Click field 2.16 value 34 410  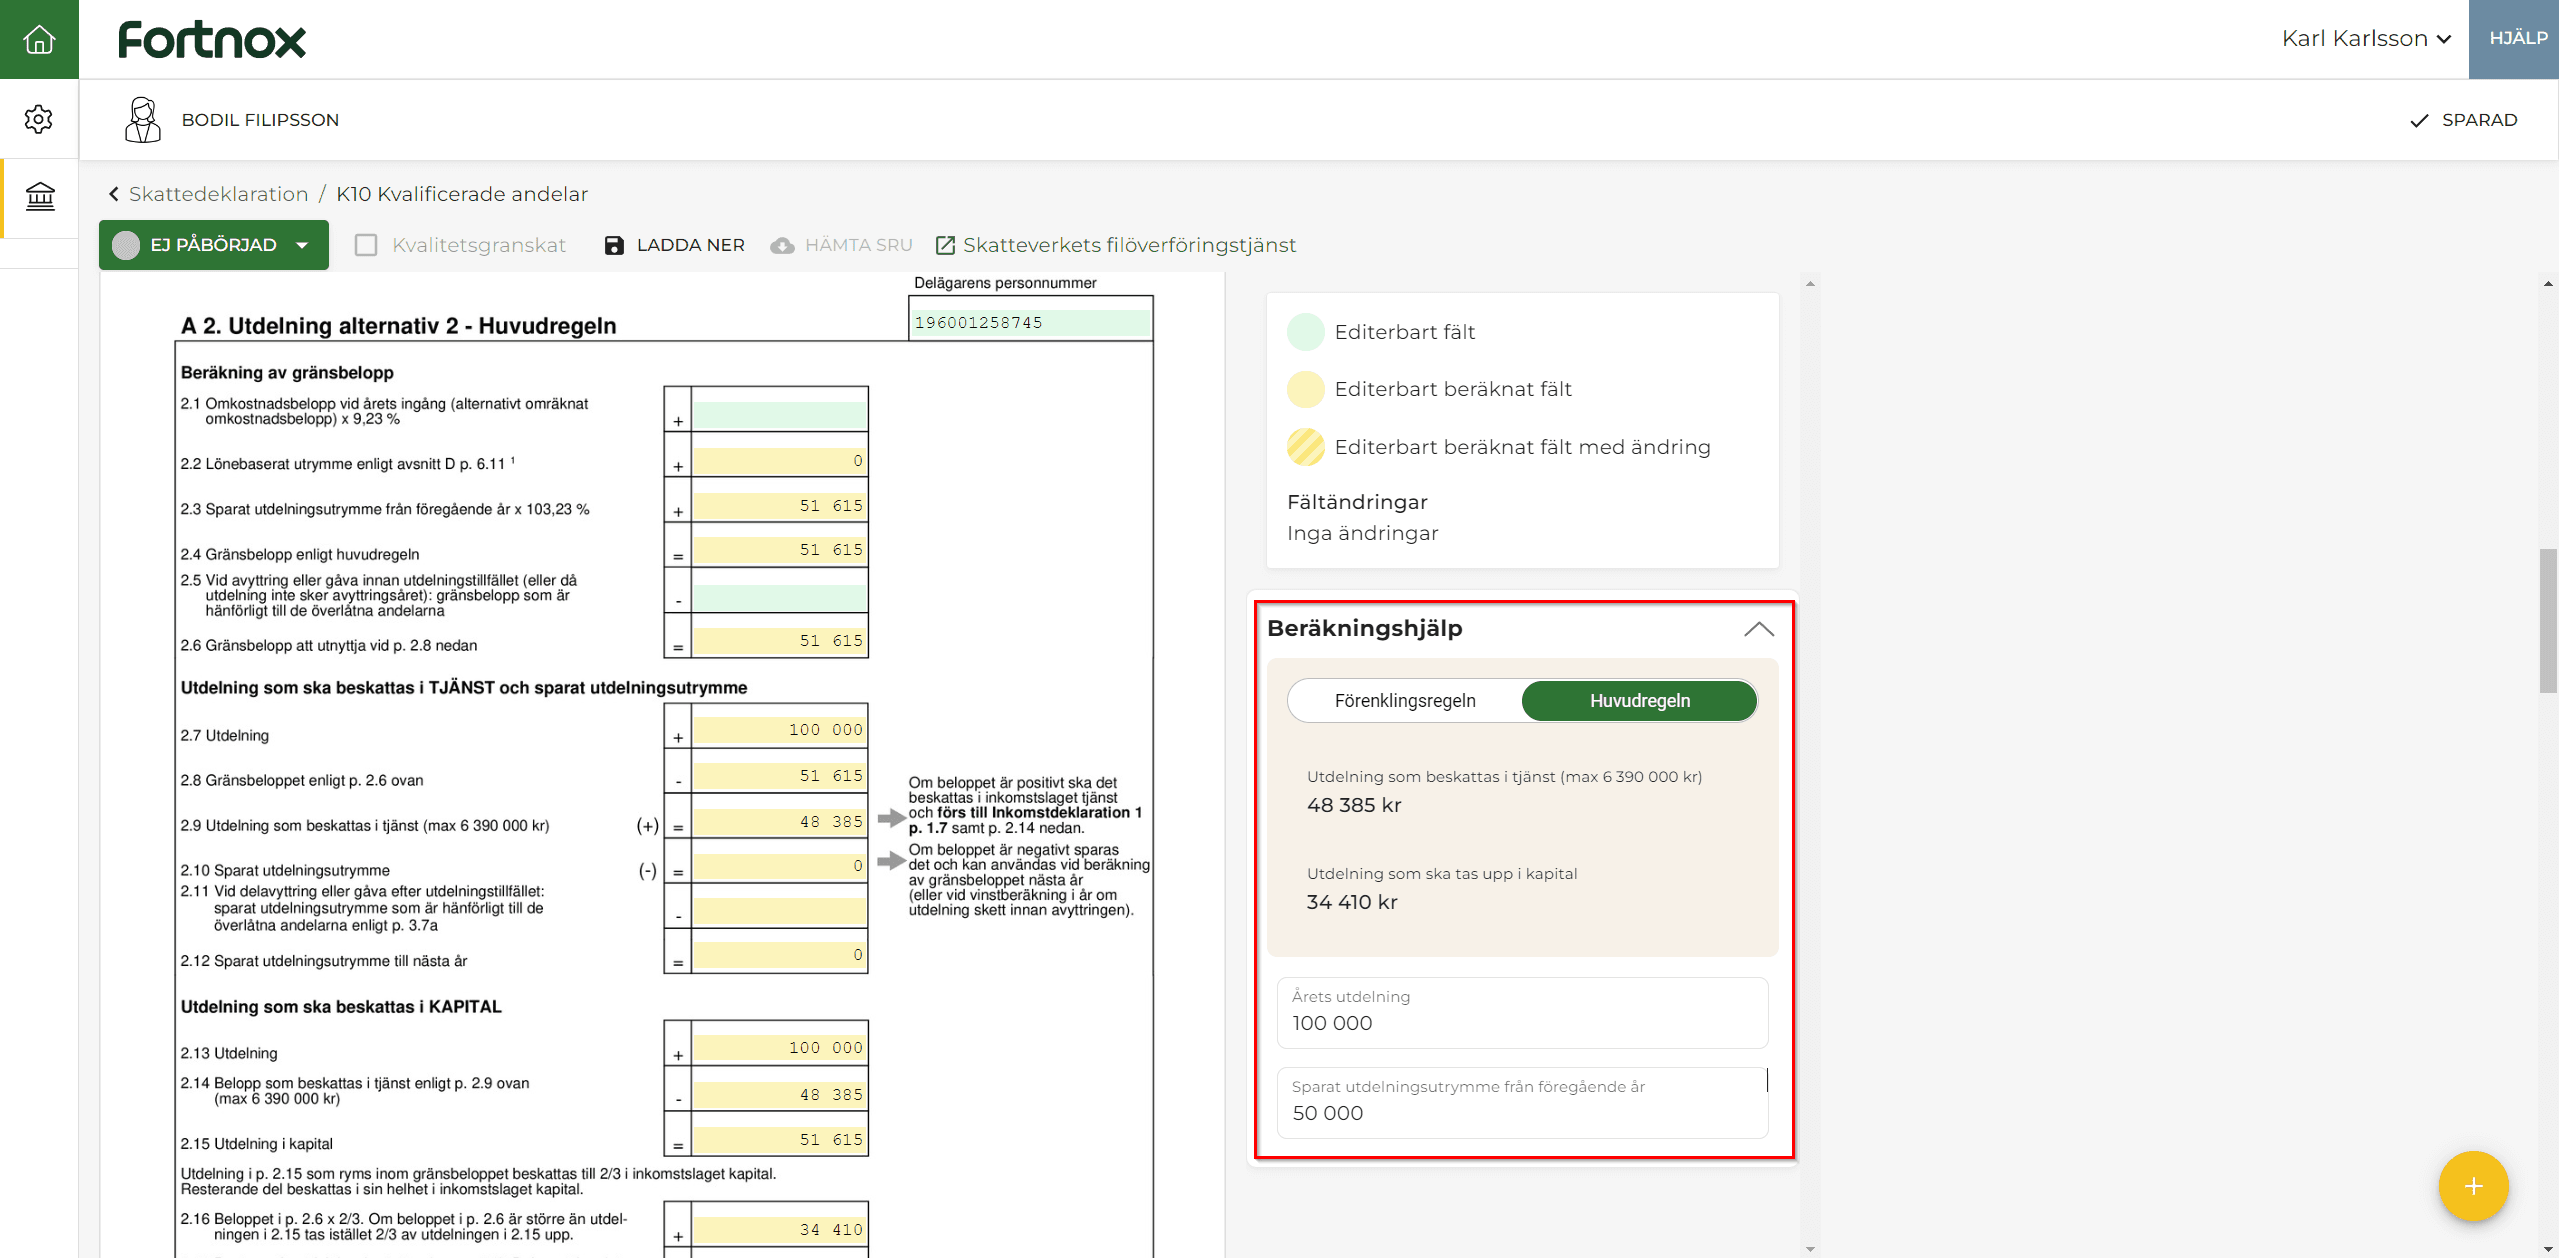(780, 1229)
